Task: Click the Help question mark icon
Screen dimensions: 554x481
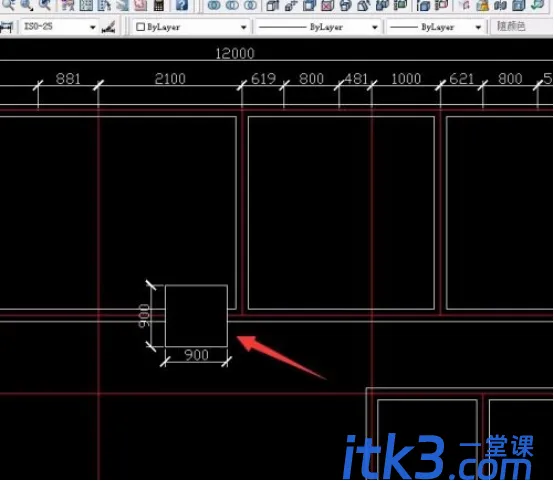Action: pyautogui.click(x=182, y=5)
